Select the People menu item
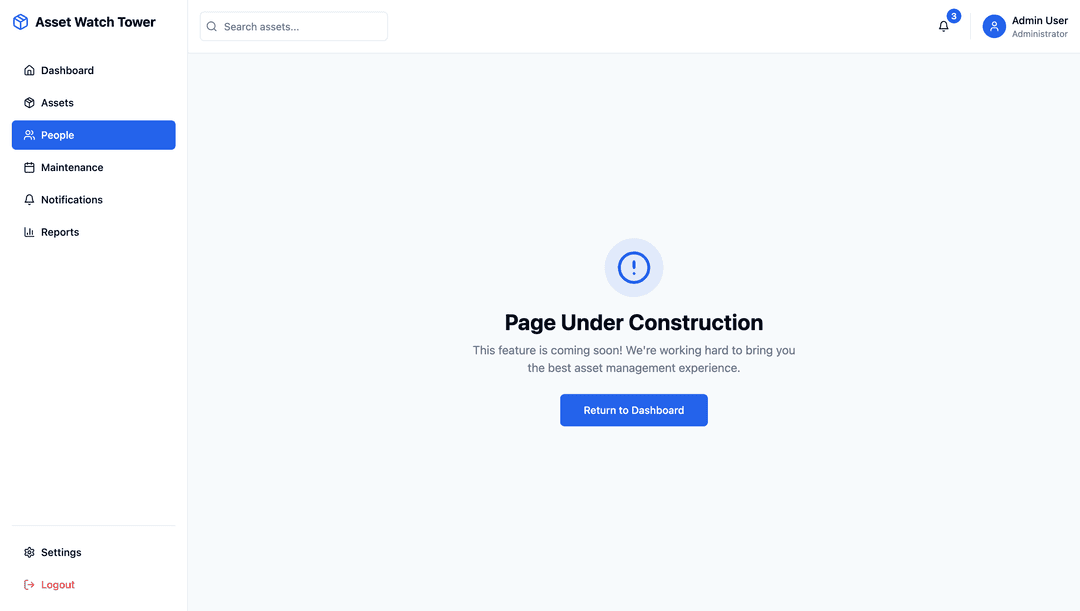 (x=93, y=135)
